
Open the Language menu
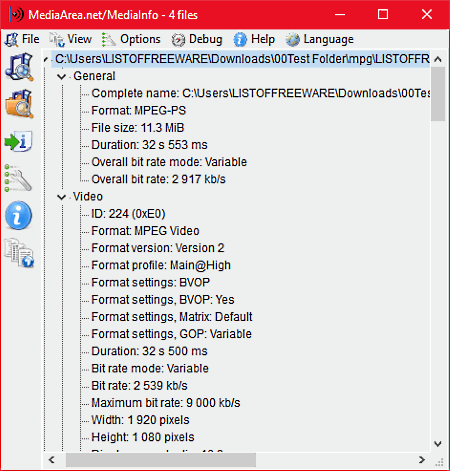click(320, 39)
